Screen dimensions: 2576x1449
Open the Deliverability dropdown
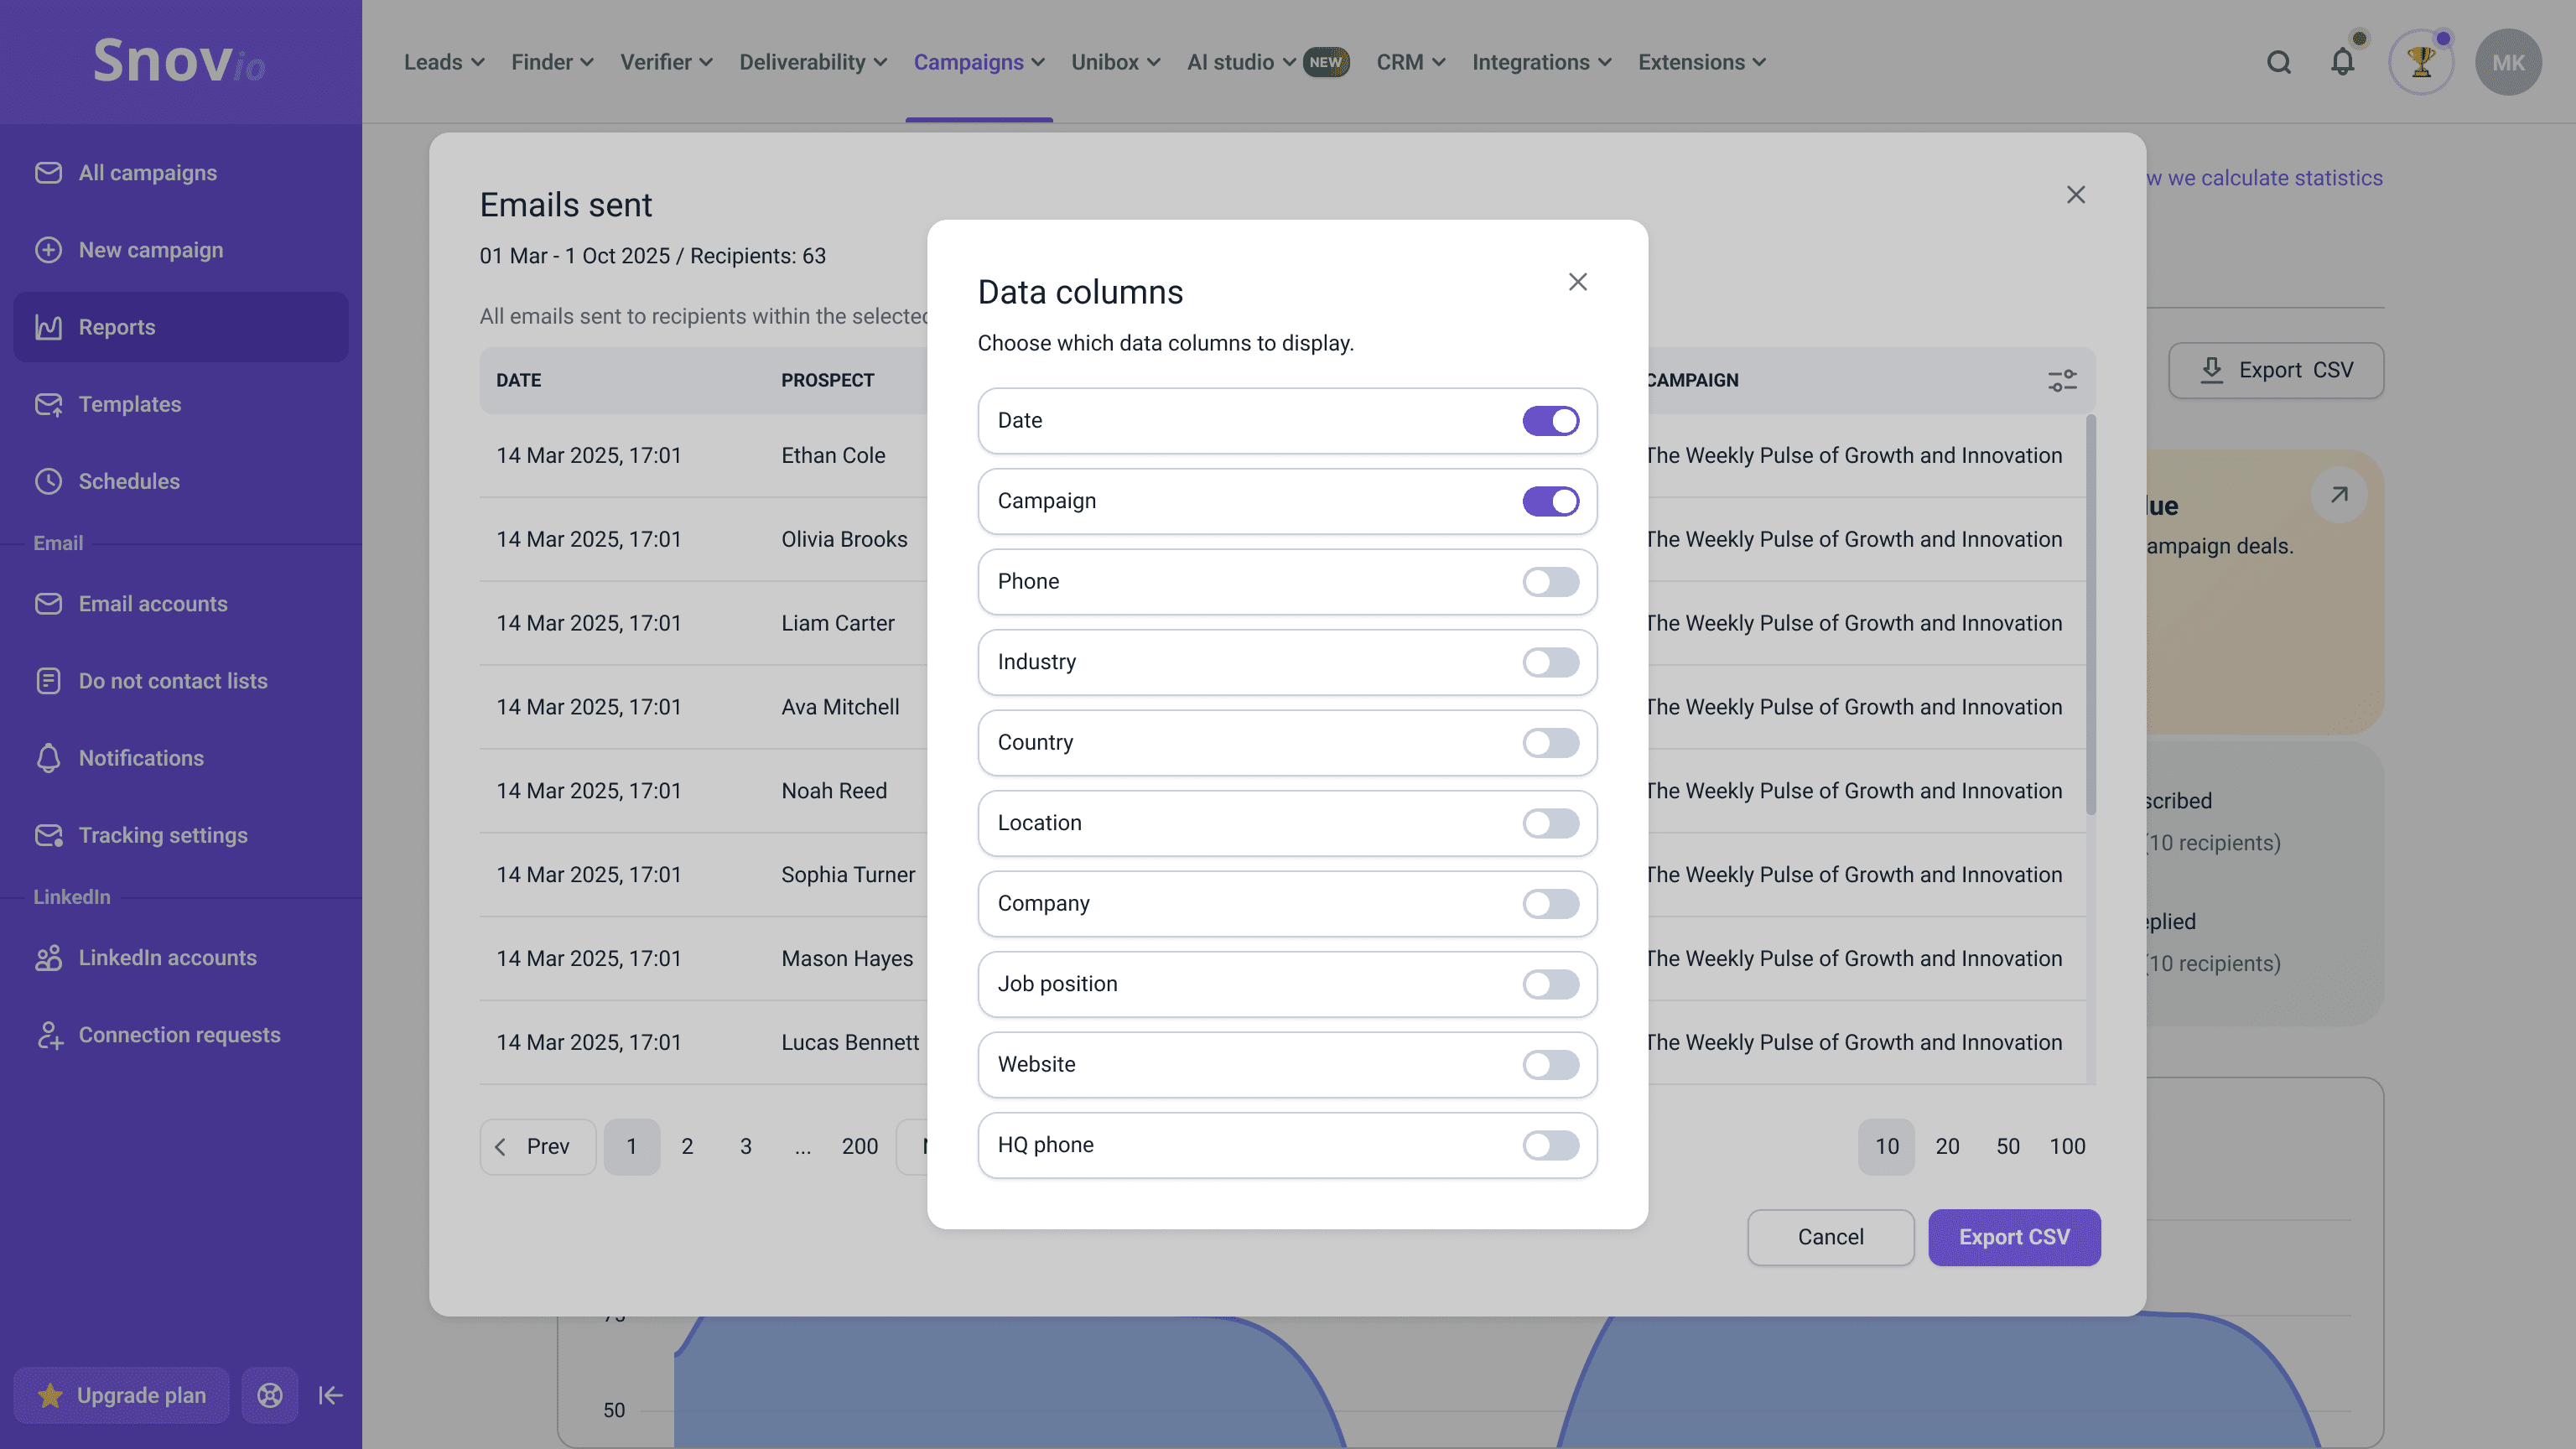pyautogui.click(x=812, y=62)
